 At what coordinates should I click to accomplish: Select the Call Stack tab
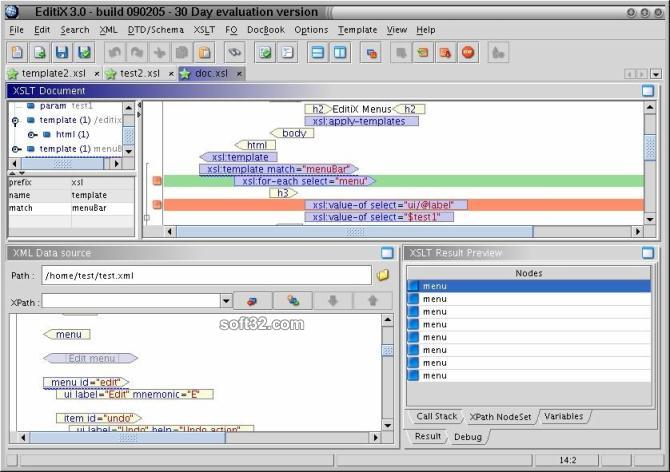[x=436, y=416]
